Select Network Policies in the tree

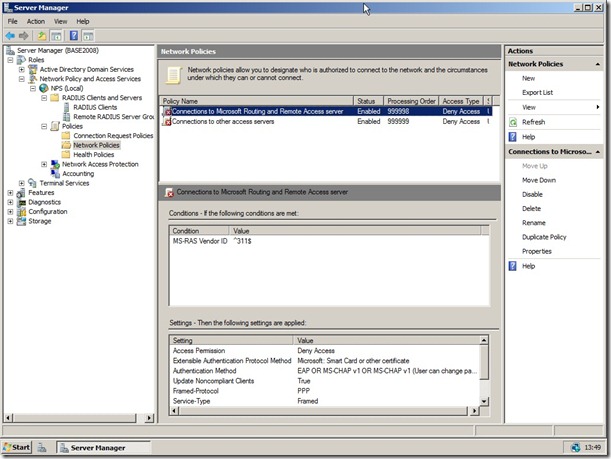[96, 145]
